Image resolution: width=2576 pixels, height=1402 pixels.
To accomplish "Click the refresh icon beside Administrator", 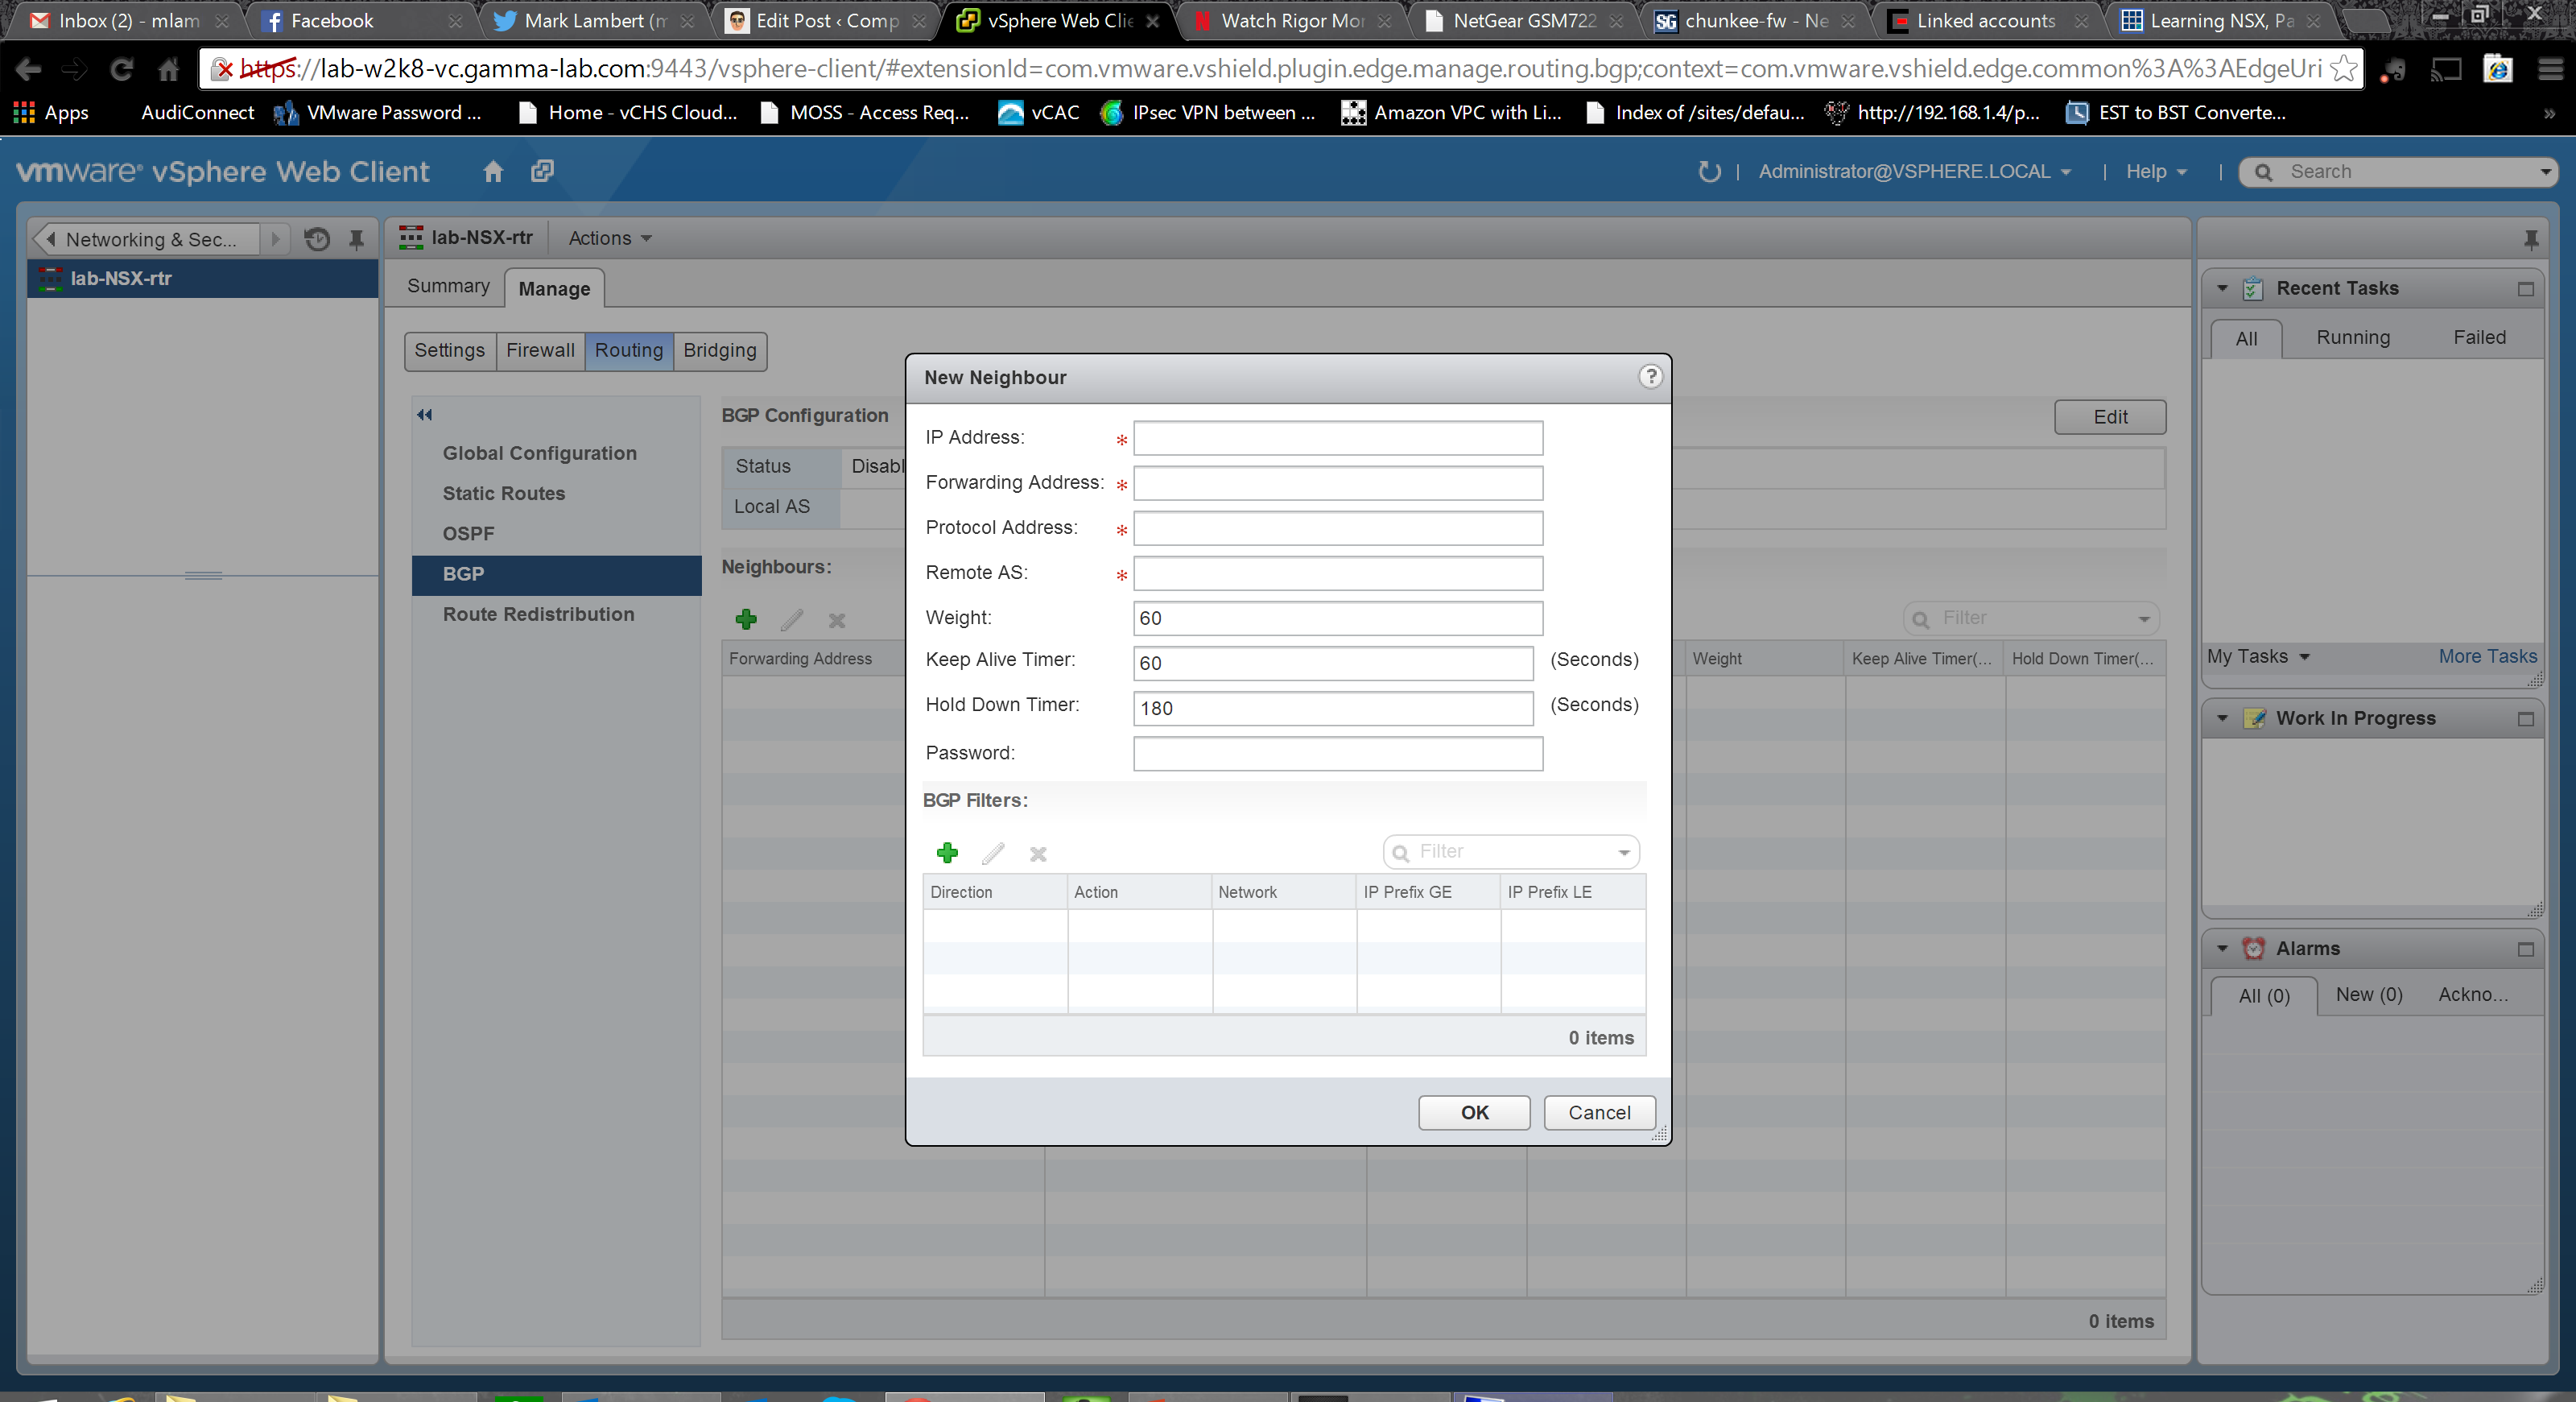I will [x=1709, y=172].
